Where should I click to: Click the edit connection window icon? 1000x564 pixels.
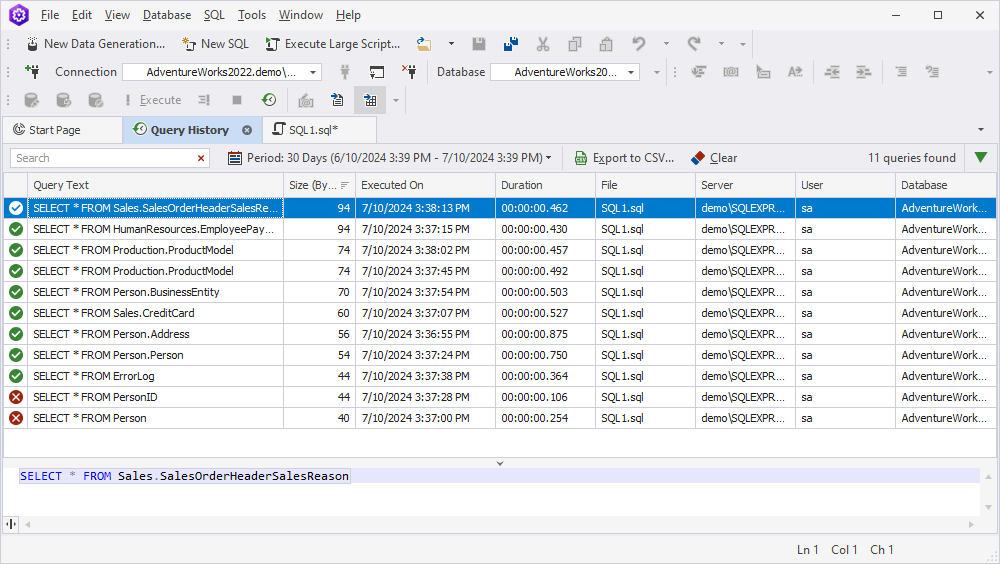pyautogui.click(x=377, y=72)
